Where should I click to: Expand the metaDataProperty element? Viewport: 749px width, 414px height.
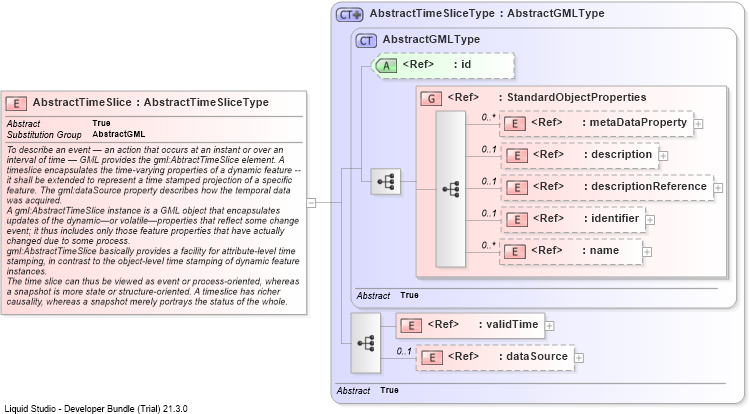(698, 124)
